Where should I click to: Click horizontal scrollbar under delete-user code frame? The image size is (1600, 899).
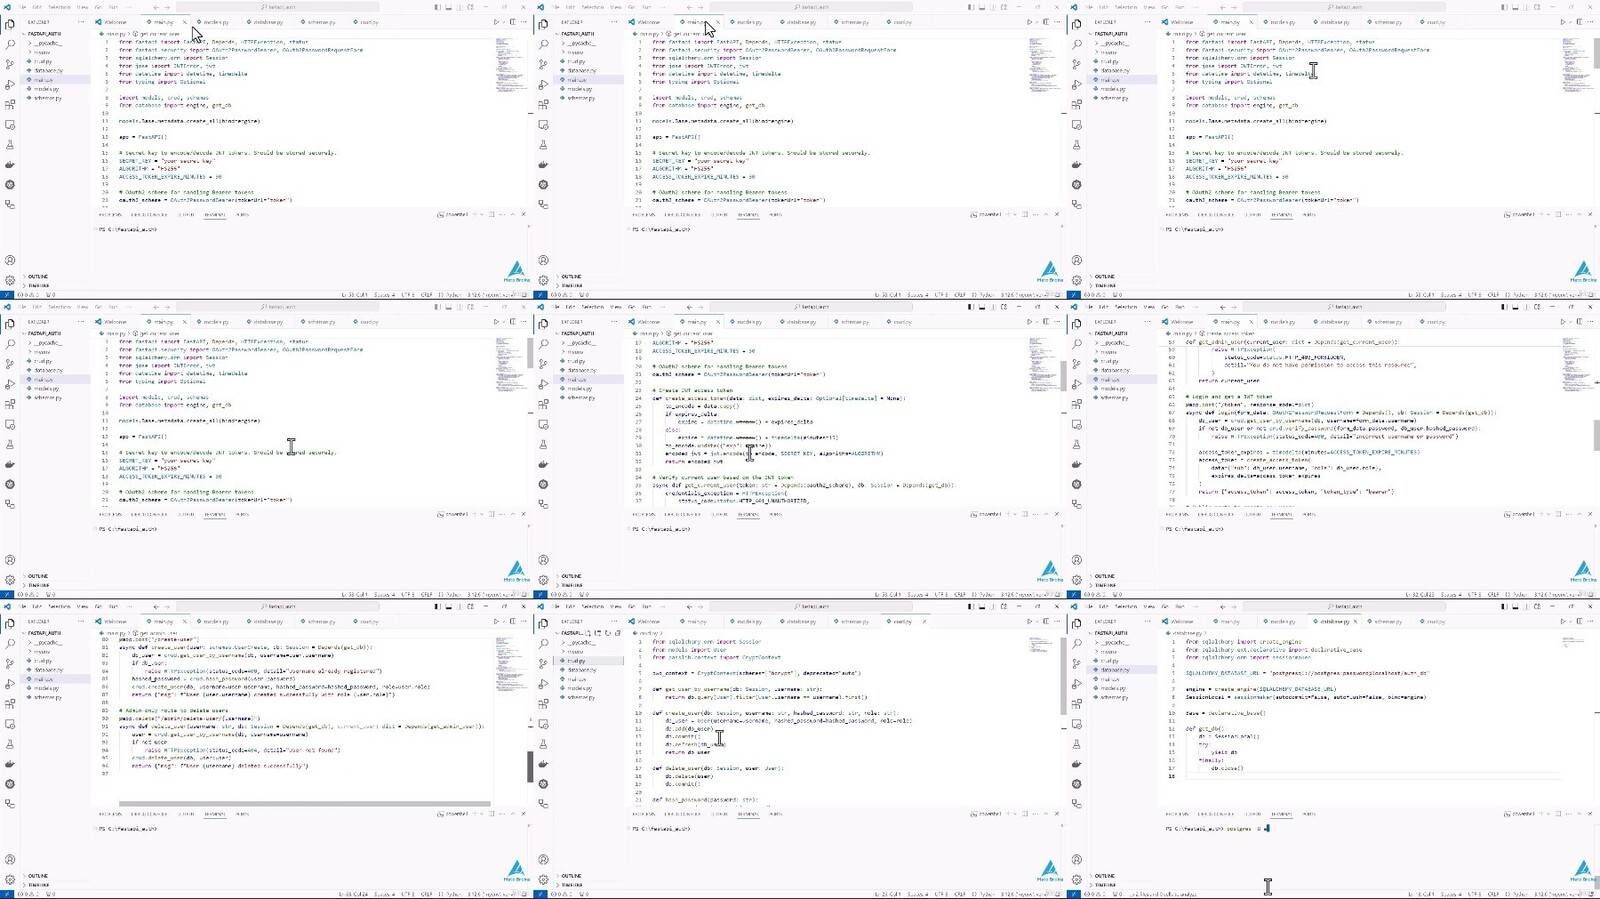305,803
